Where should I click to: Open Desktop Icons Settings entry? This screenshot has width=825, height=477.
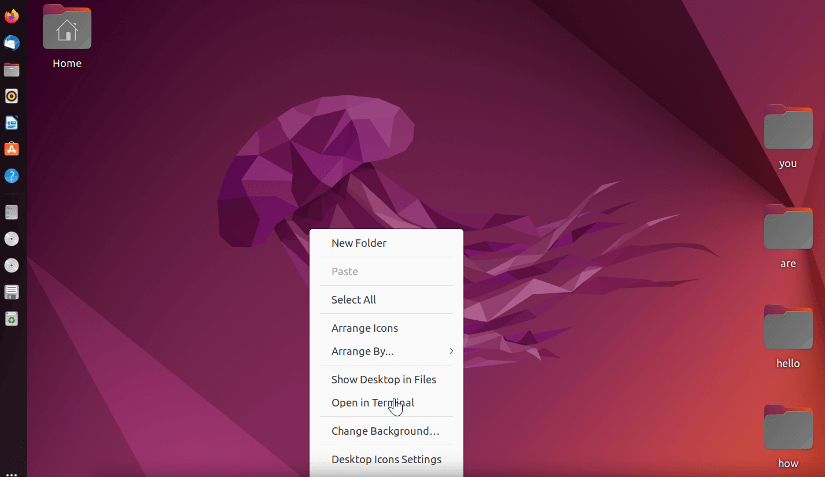pyautogui.click(x=386, y=459)
